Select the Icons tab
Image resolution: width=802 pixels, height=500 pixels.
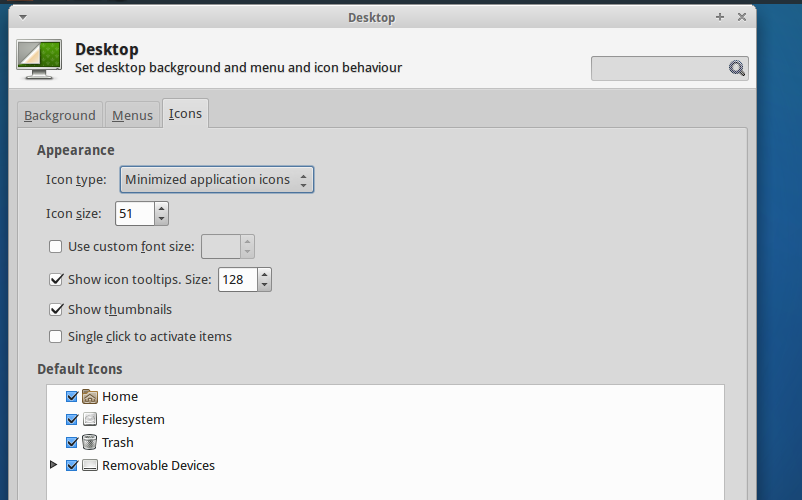point(185,113)
